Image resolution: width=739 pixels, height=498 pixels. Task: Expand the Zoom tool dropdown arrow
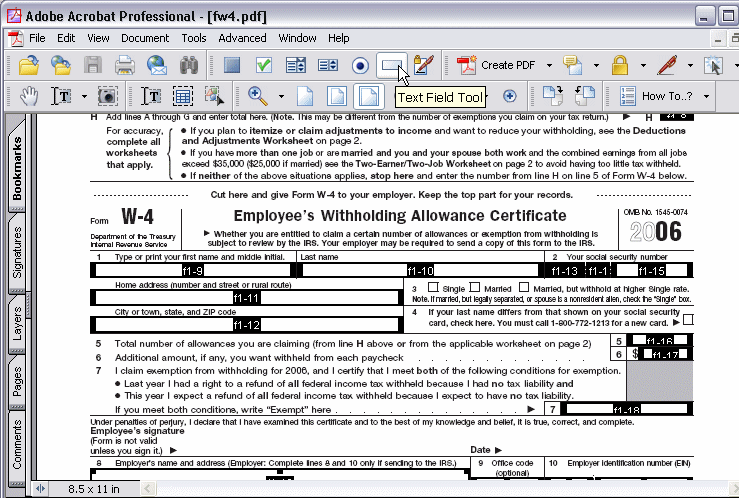click(x=281, y=96)
